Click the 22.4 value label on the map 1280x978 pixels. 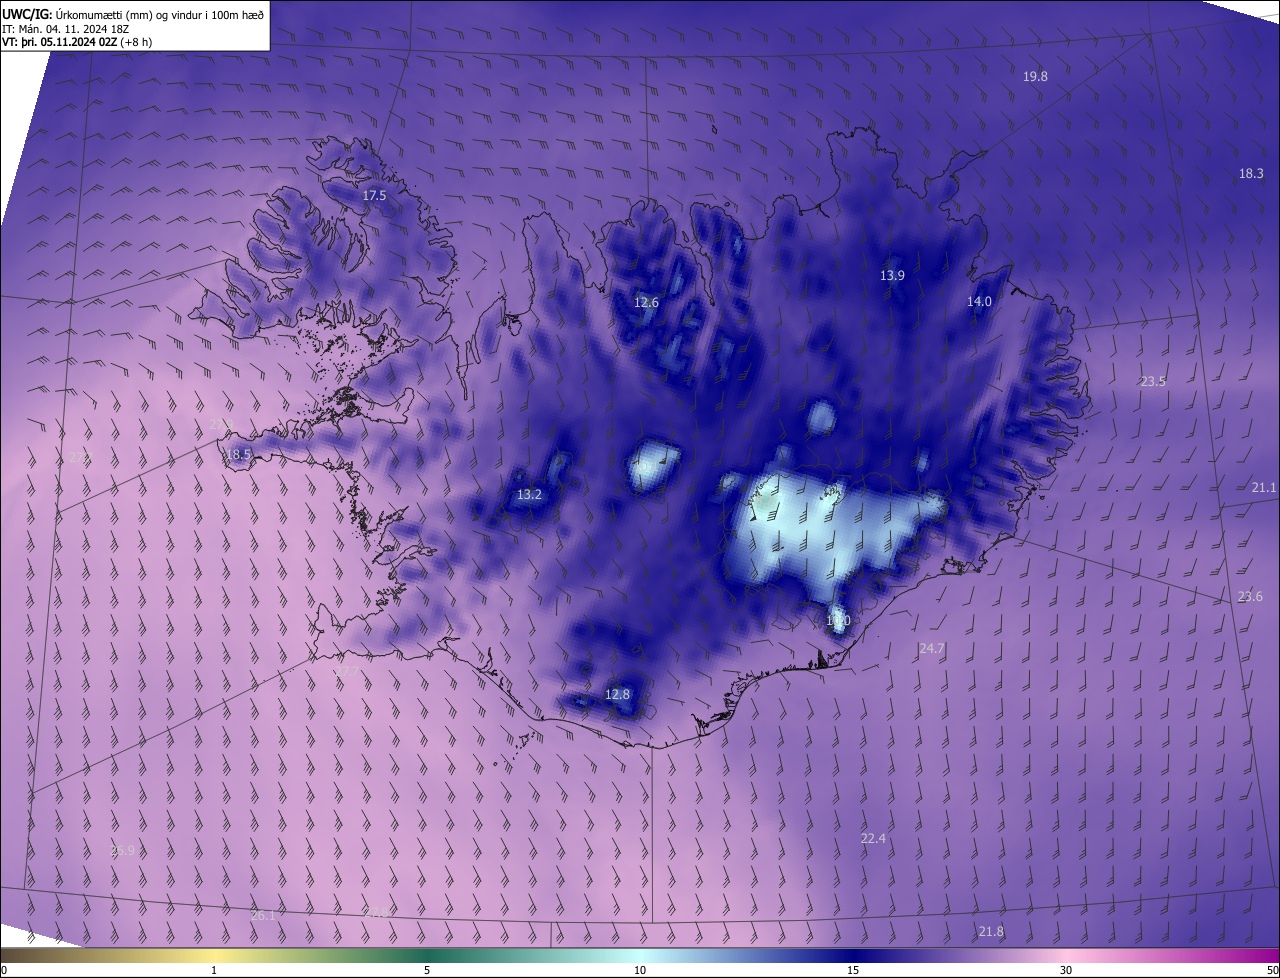pyautogui.click(x=873, y=839)
